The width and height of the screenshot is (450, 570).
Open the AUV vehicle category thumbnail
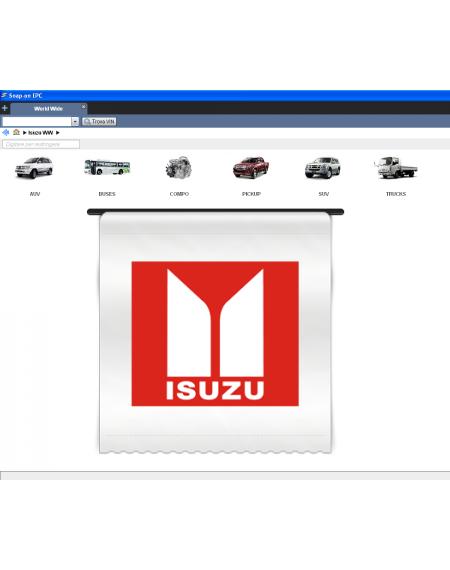point(34,168)
